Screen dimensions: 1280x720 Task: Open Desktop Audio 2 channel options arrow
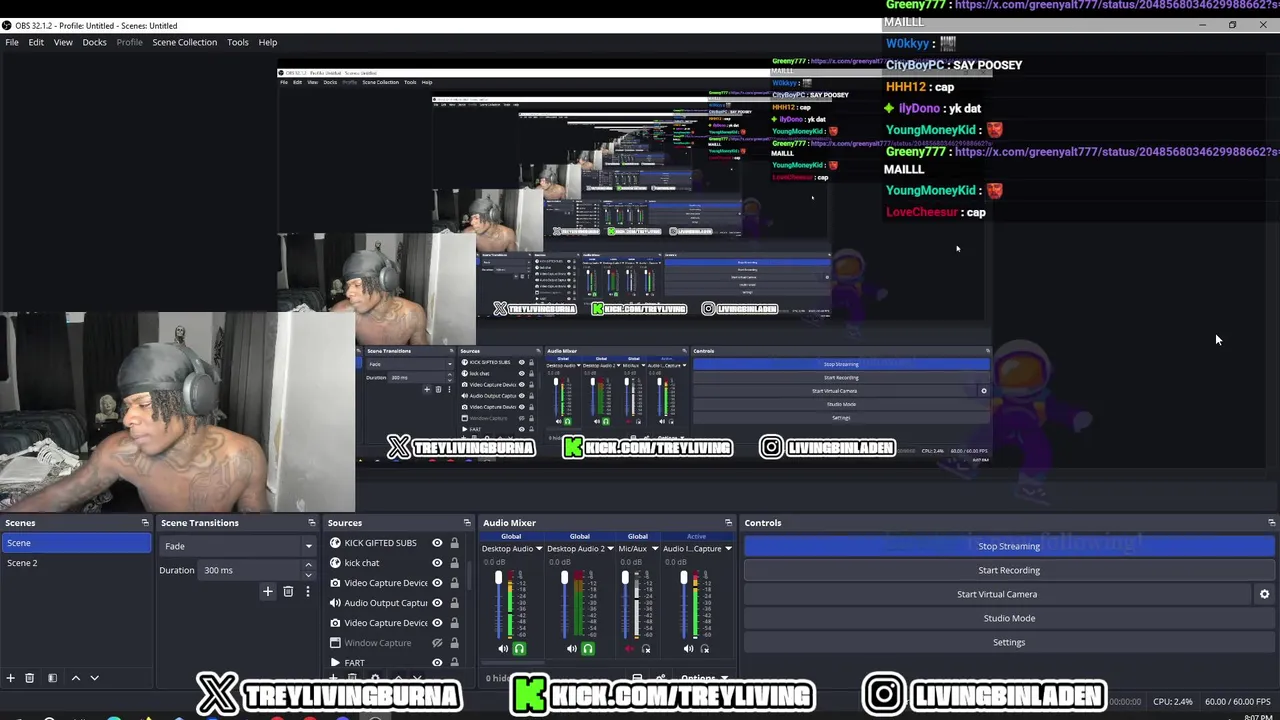coord(609,549)
